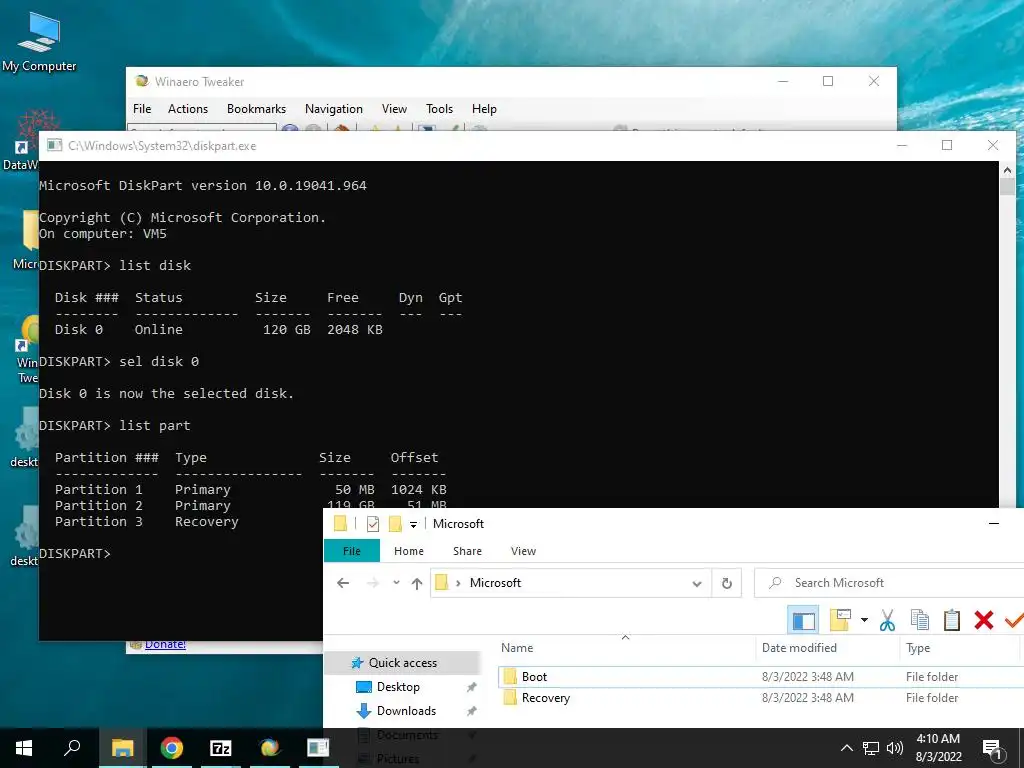Click the Donate! link in Winaero Tweaker
Viewport: 1024px width, 768px height.
pos(165,645)
